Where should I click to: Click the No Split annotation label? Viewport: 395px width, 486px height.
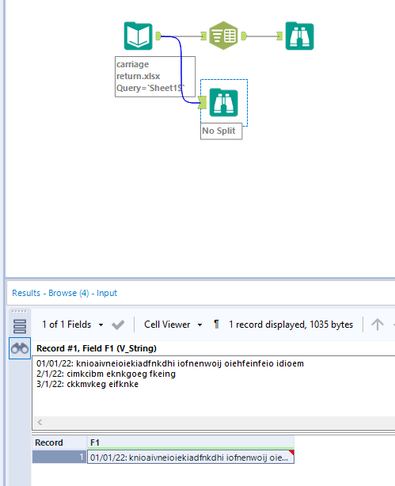tap(221, 131)
